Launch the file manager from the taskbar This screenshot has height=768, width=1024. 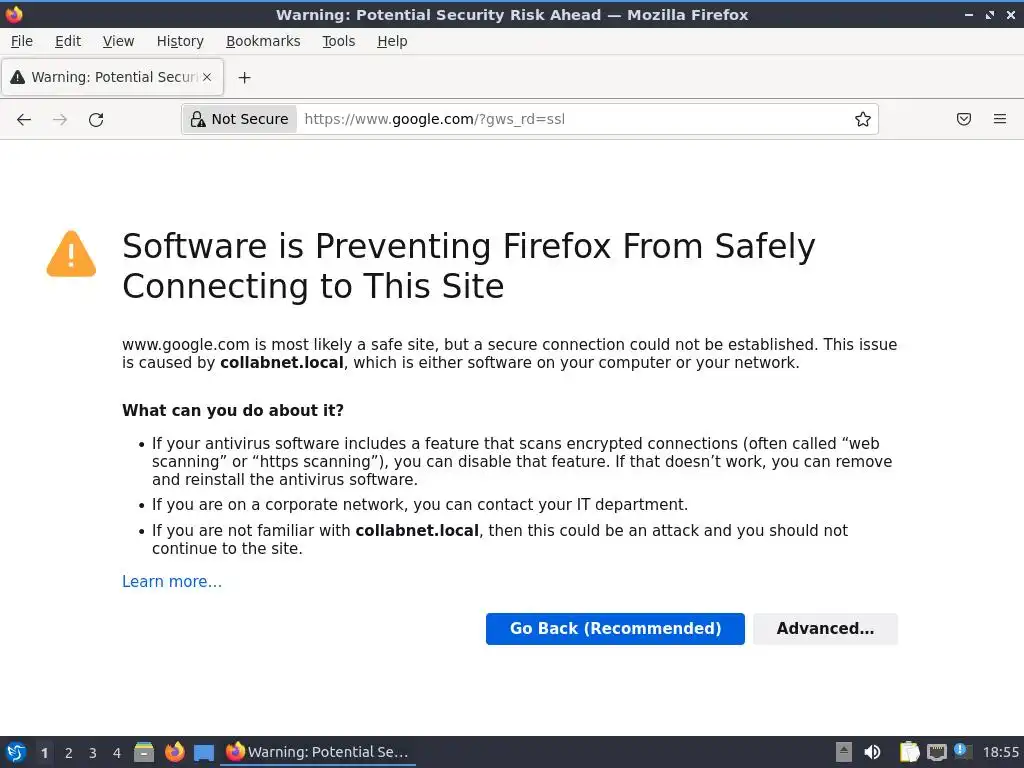[x=144, y=752]
